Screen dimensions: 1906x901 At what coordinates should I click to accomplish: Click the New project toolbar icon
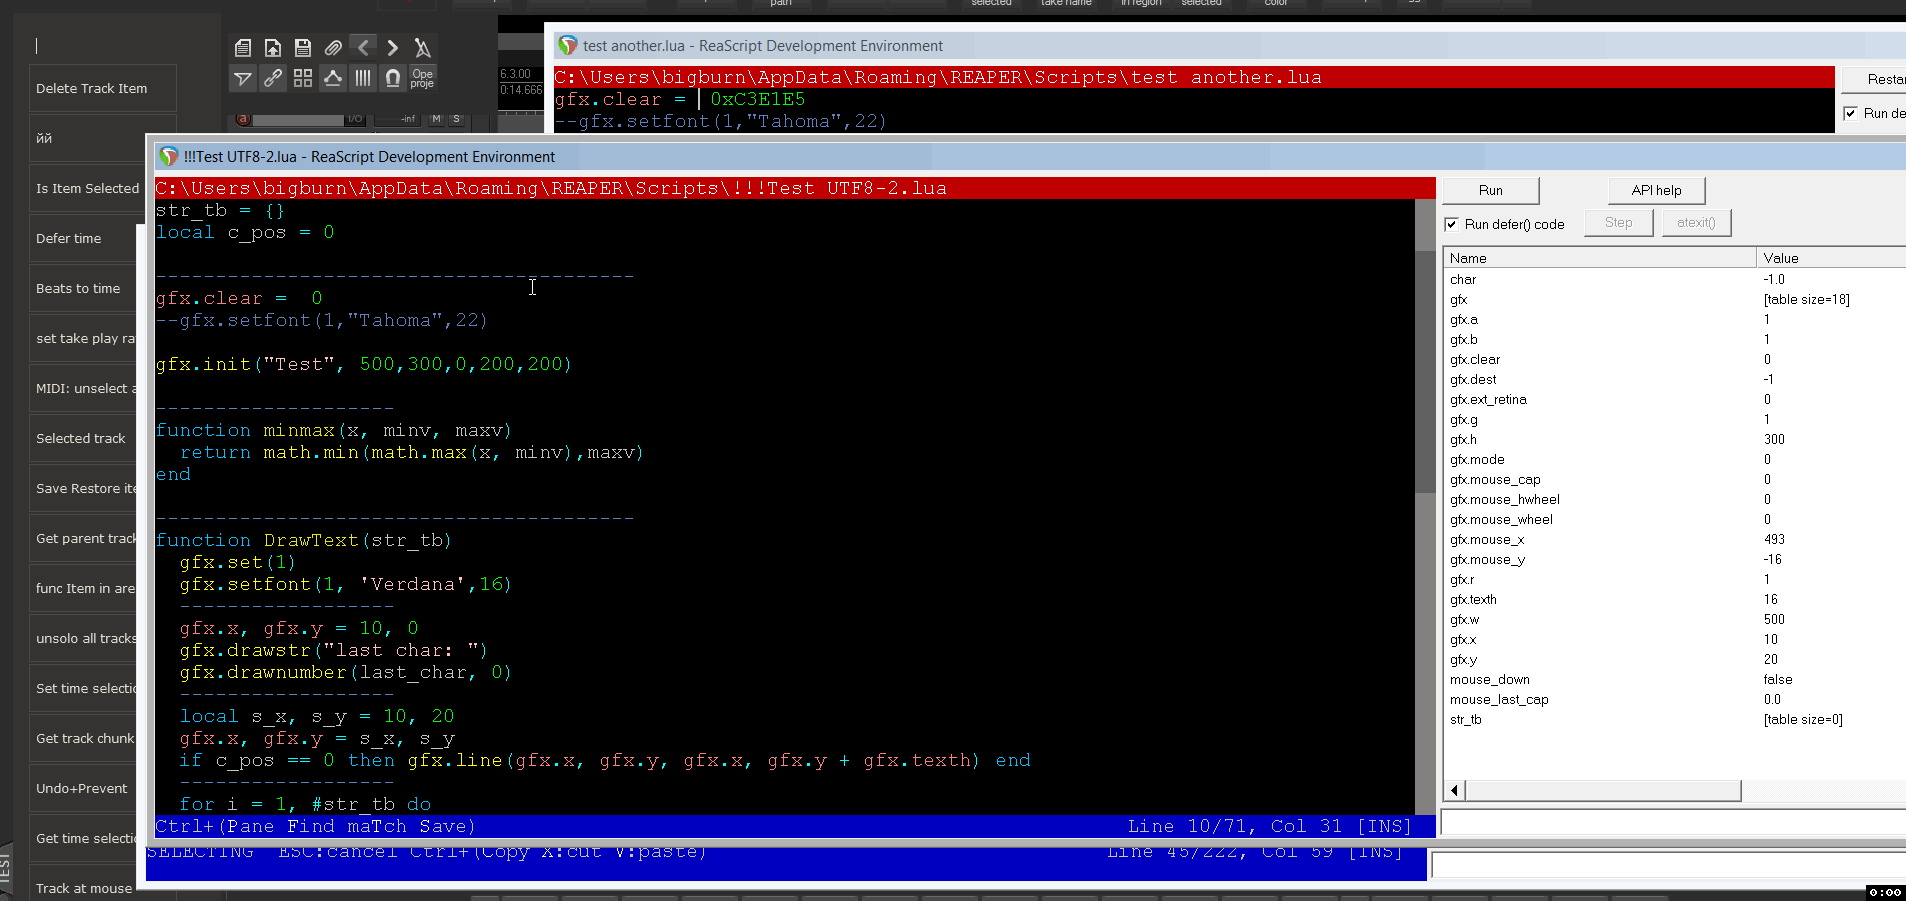tap(243, 47)
